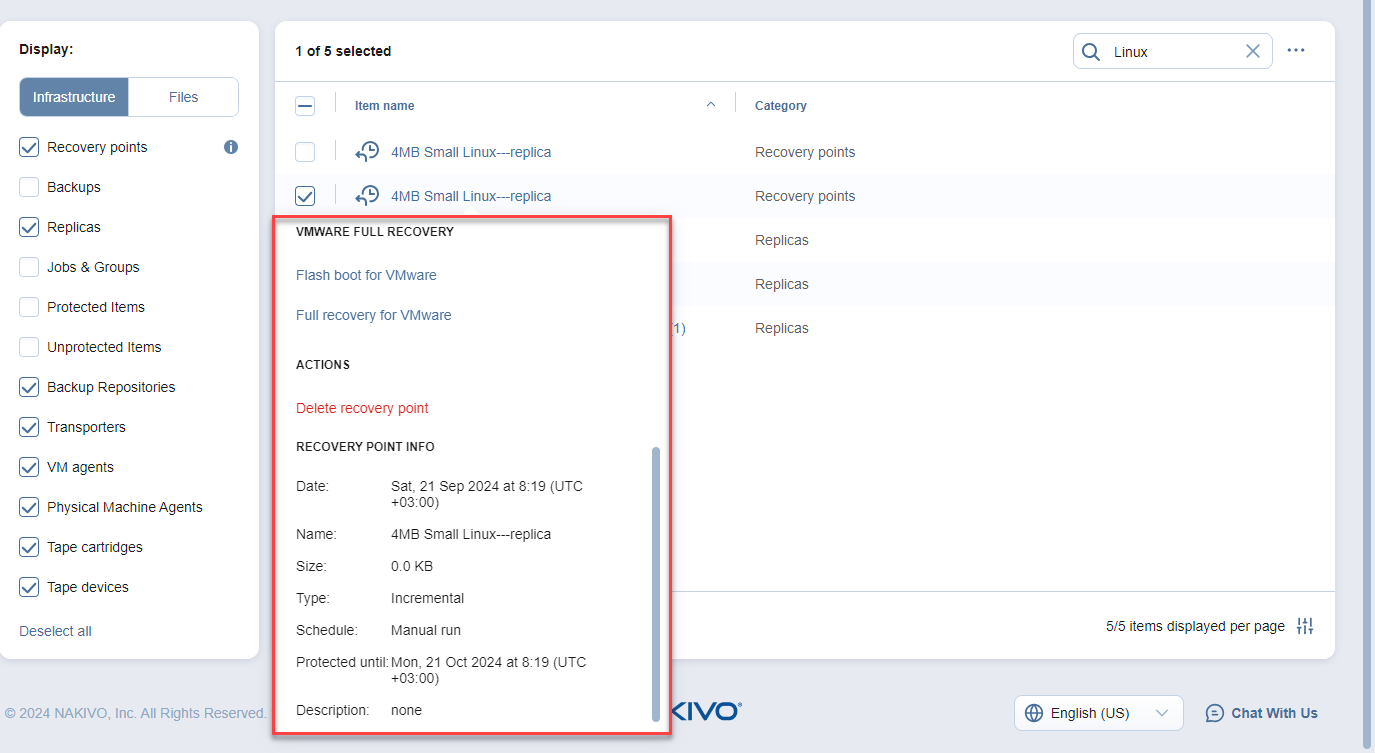The height and width of the screenshot is (753, 1375).
Task: Click the globe language icon
Action: point(1034,713)
